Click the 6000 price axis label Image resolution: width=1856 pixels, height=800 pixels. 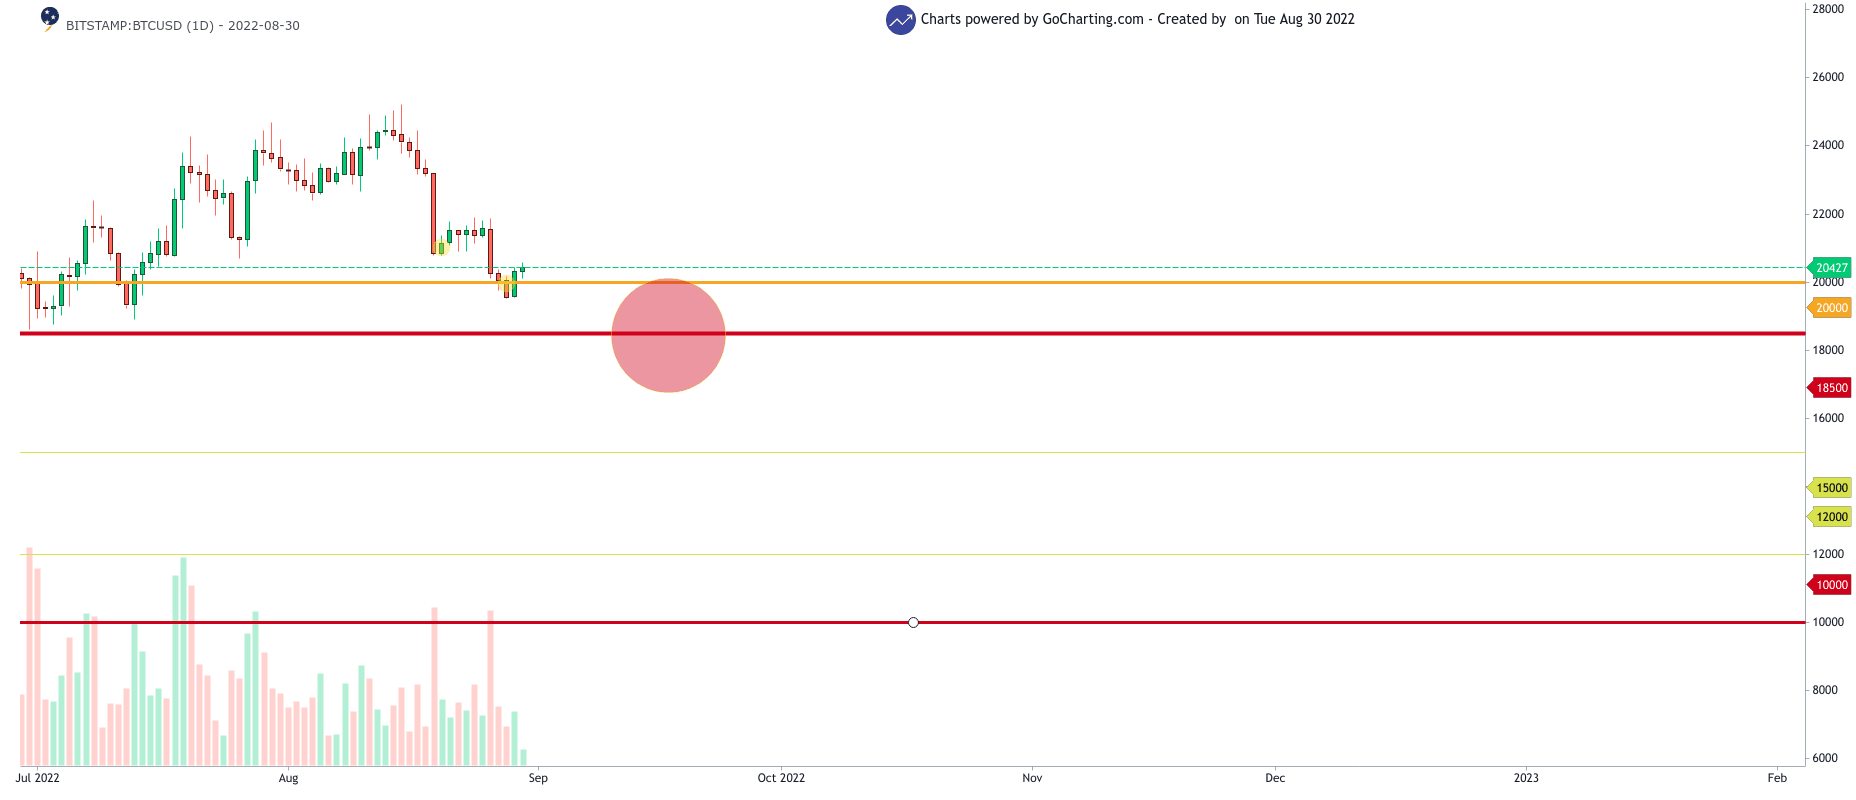coord(1825,758)
